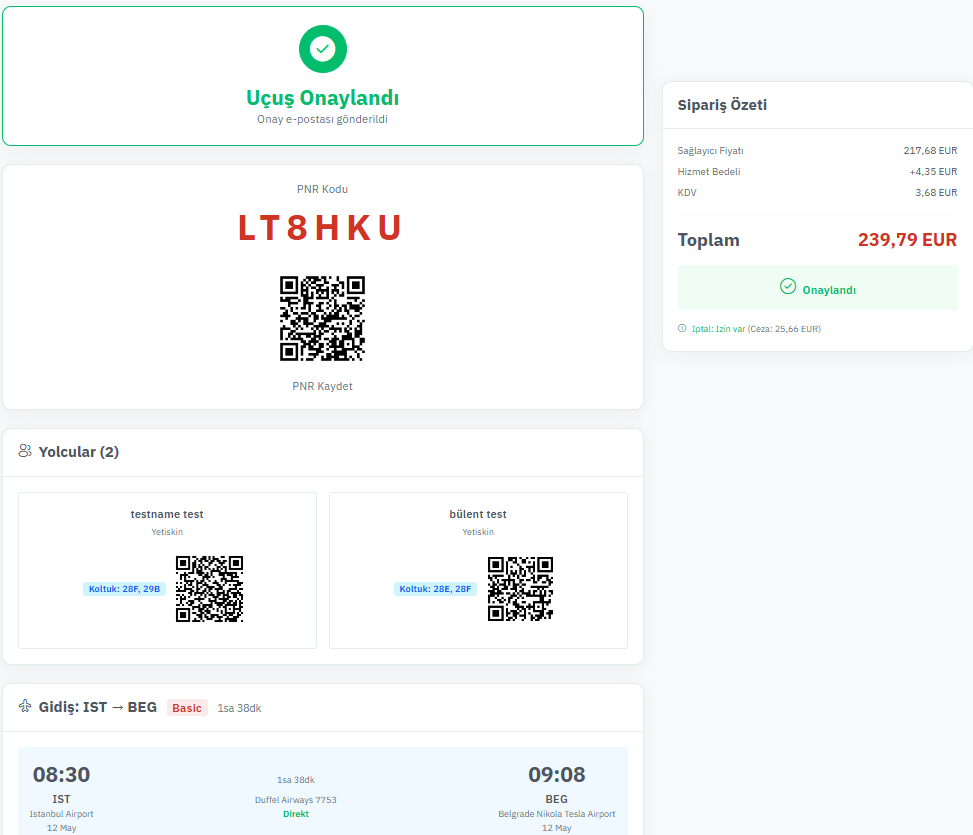Click bülent test's boarding QR code
This screenshot has width=973, height=835.
[520, 588]
